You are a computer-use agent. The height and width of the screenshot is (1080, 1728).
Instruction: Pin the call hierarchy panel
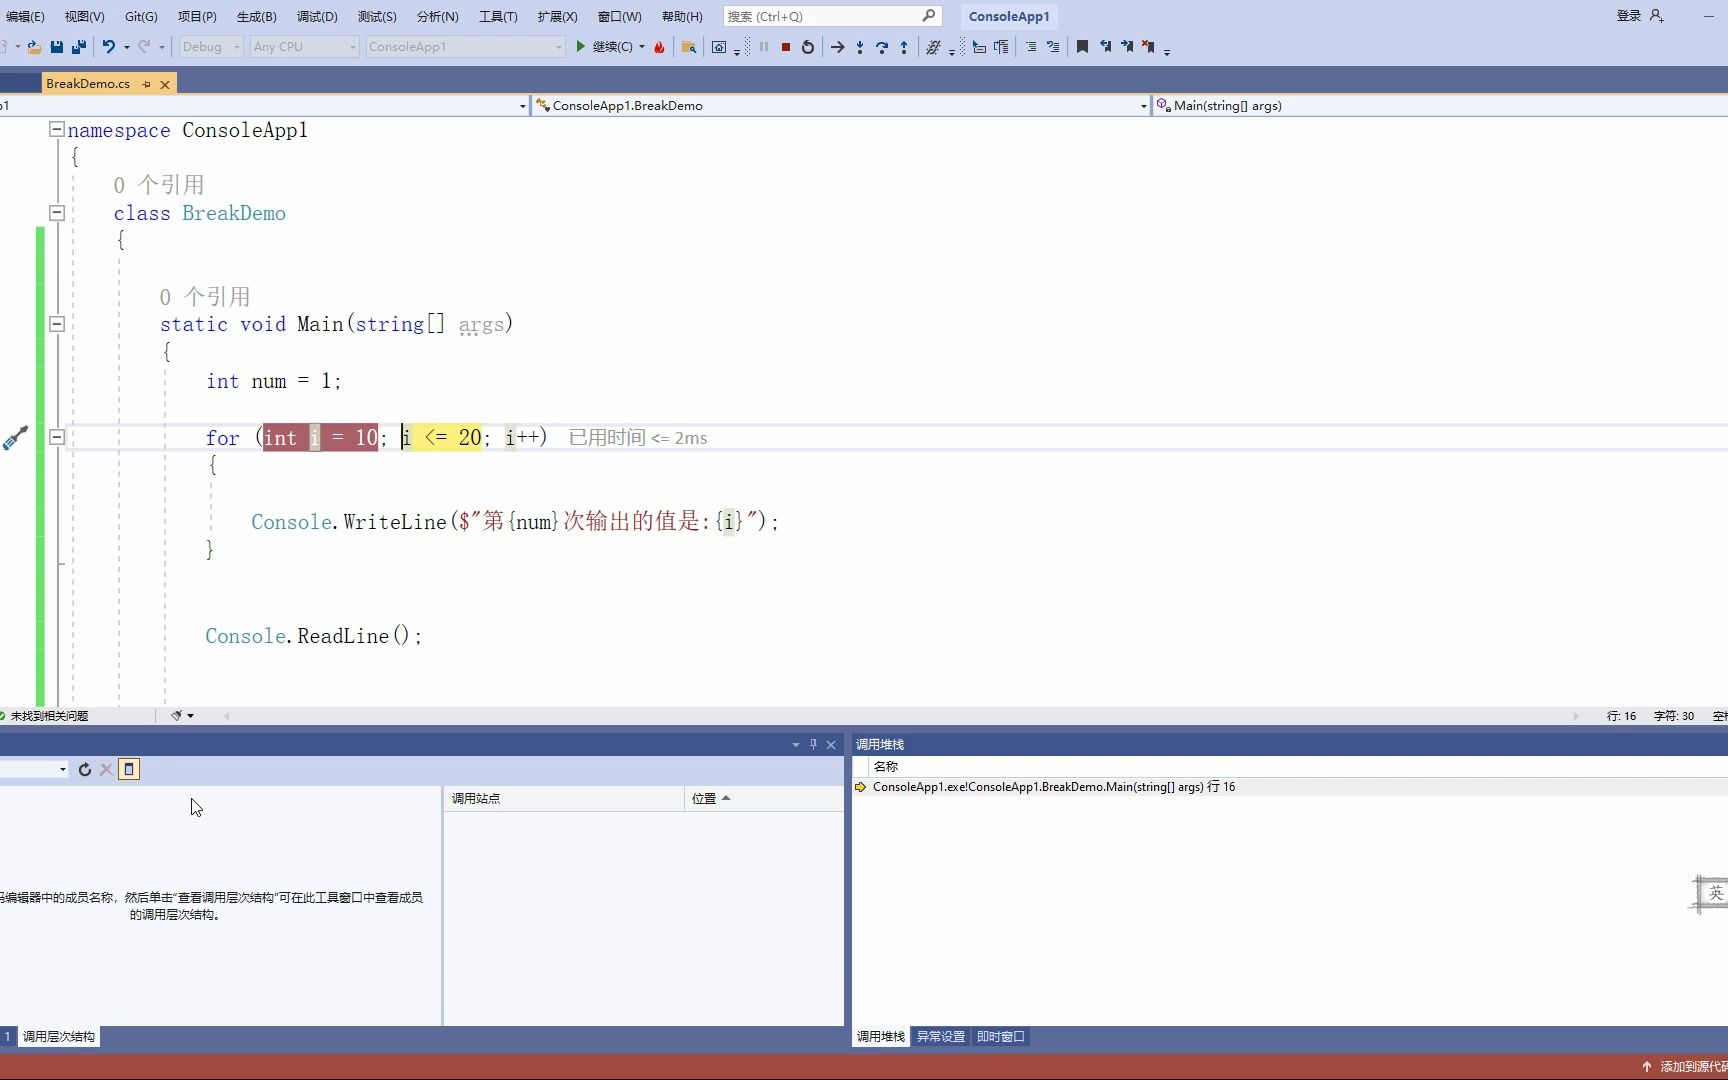coord(813,744)
